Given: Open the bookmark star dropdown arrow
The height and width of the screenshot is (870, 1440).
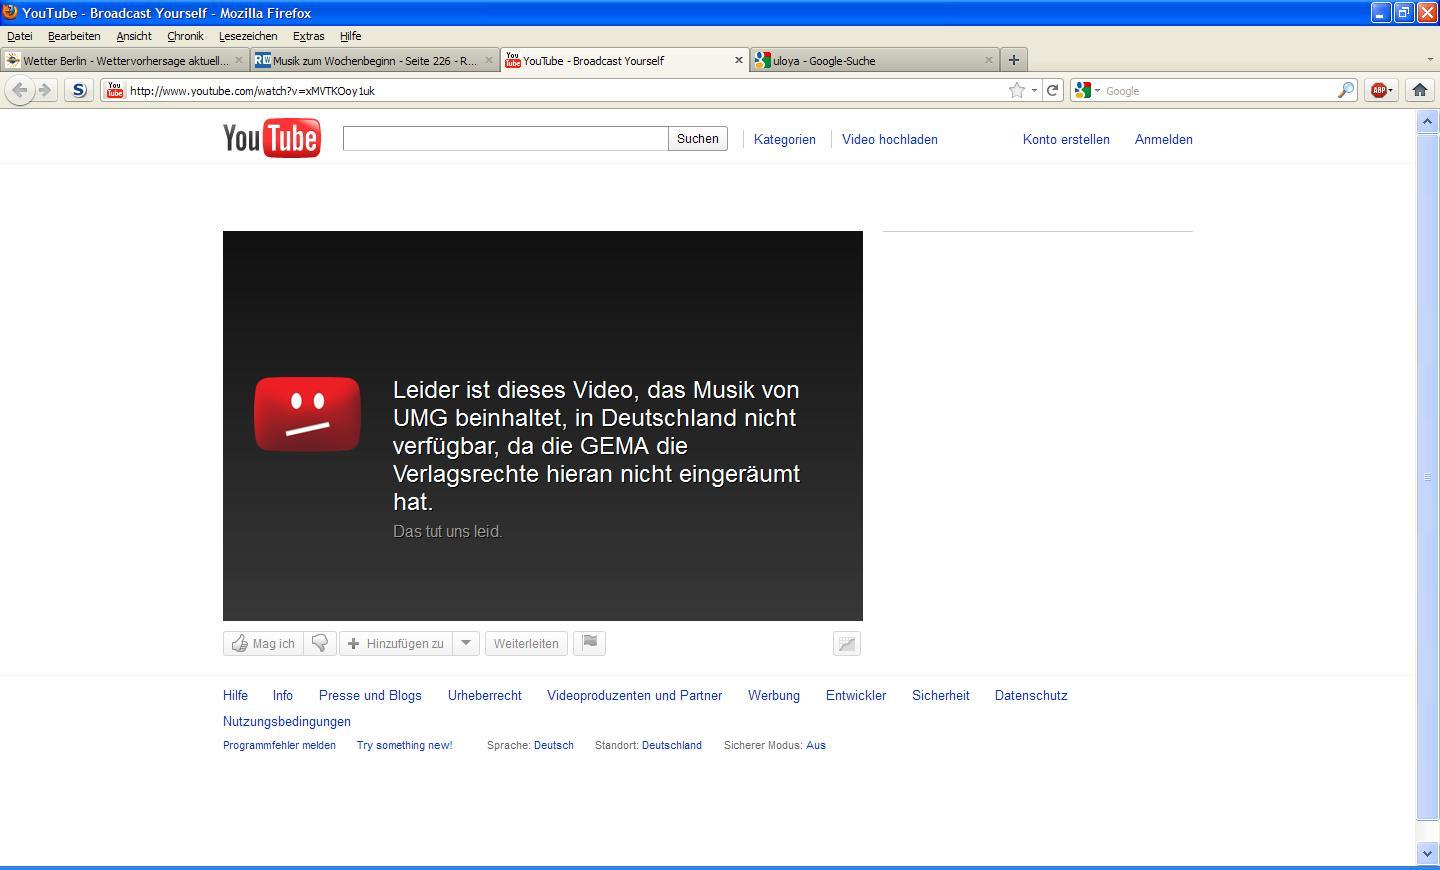Looking at the screenshot, I should pyautogui.click(x=1034, y=90).
